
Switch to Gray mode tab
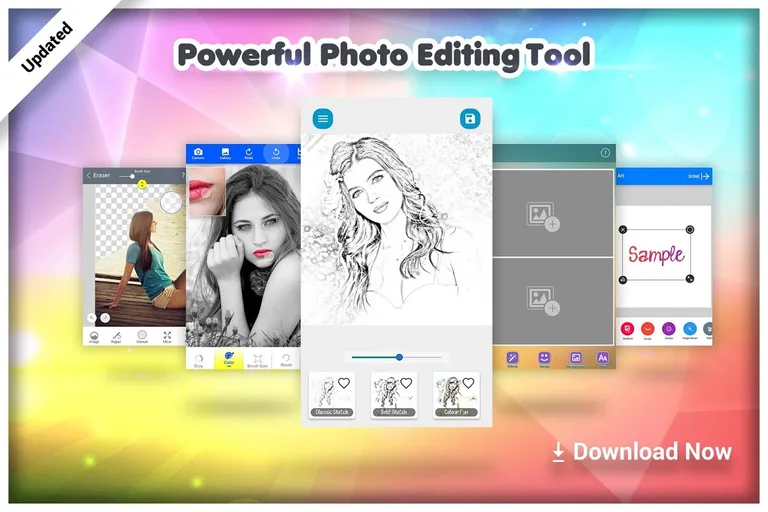(x=199, y=360)
